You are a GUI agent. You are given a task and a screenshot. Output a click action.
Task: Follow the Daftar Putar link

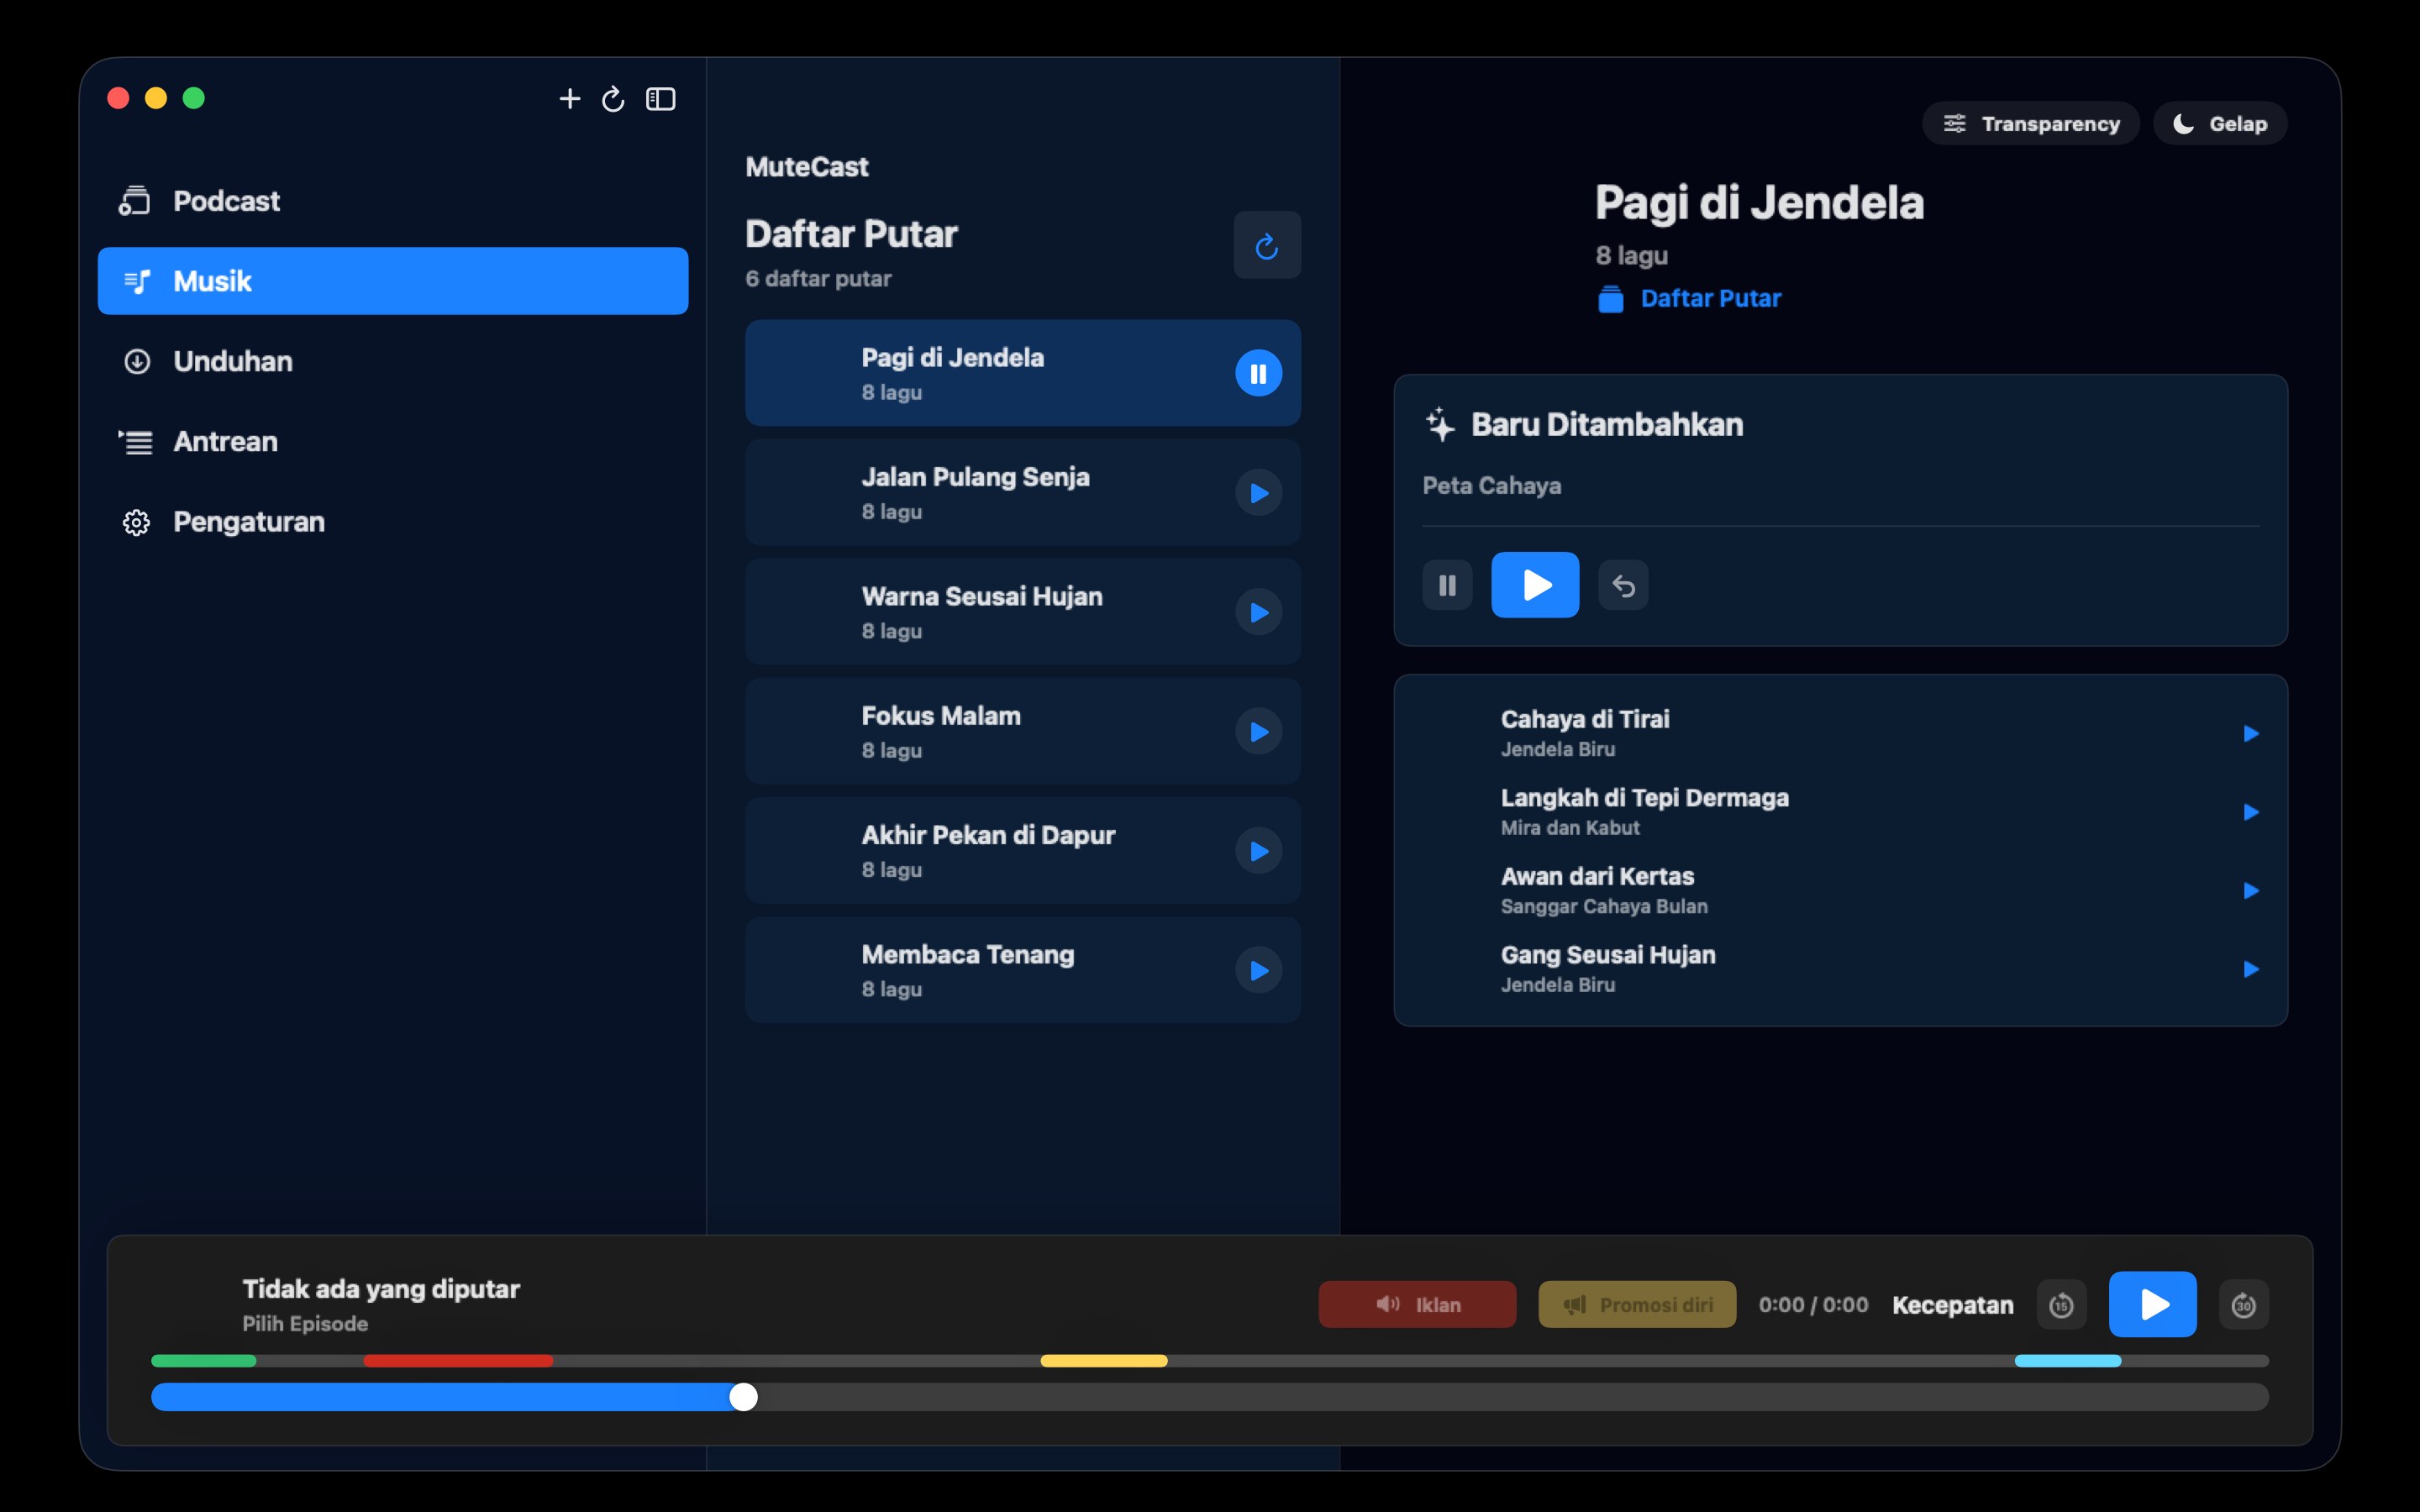(1689, 298)
